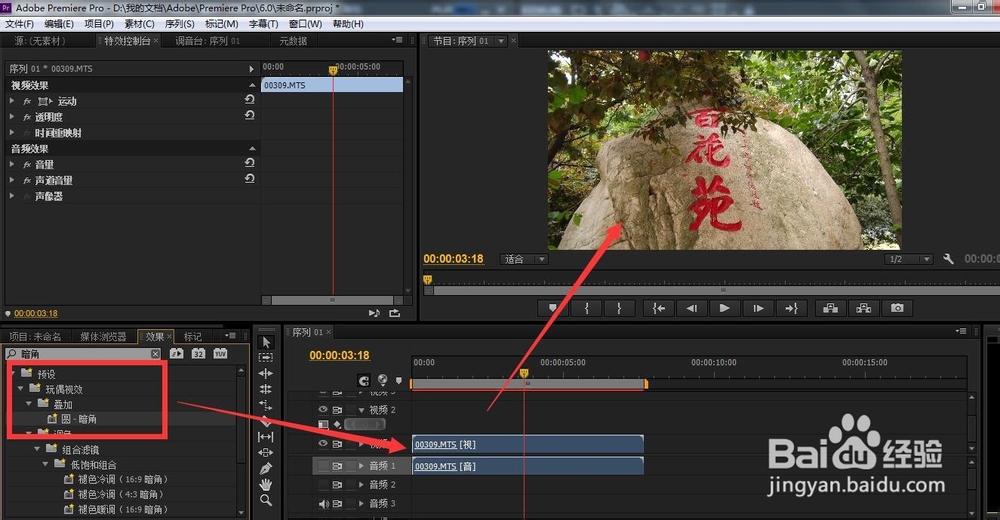The height and width of the screenshot is (520, 1000).
Task: Reset the 声道音量 effect
Action: point(249,179)
